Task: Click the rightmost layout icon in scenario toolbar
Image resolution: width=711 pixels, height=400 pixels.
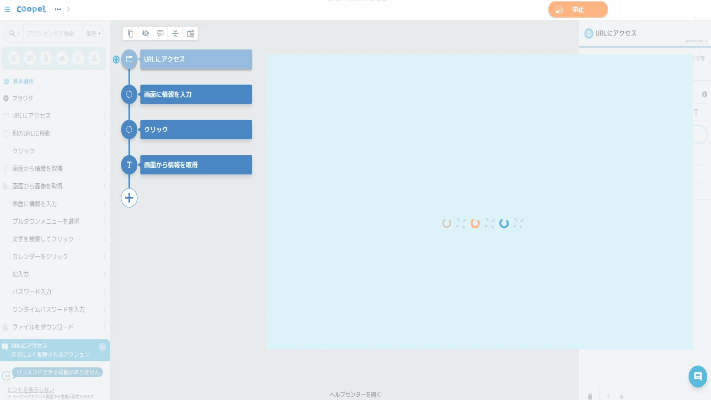Action: (x=190, y=34)
